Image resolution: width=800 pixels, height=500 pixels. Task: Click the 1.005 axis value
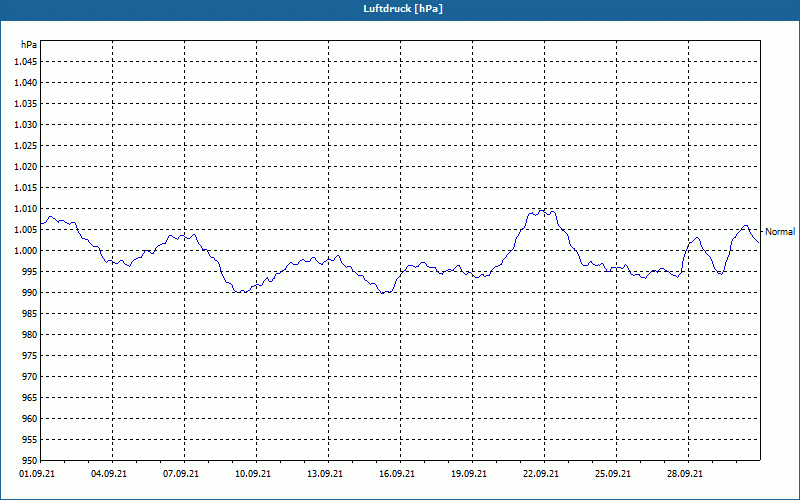point(26,230)
